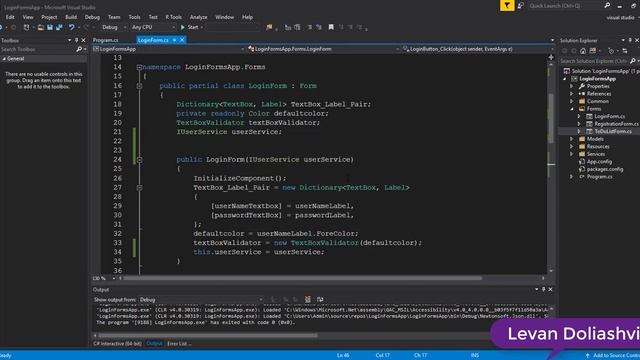The image size is (640, 360).
Task: Open the Any CPU platform dropdown
Action: 153,27
